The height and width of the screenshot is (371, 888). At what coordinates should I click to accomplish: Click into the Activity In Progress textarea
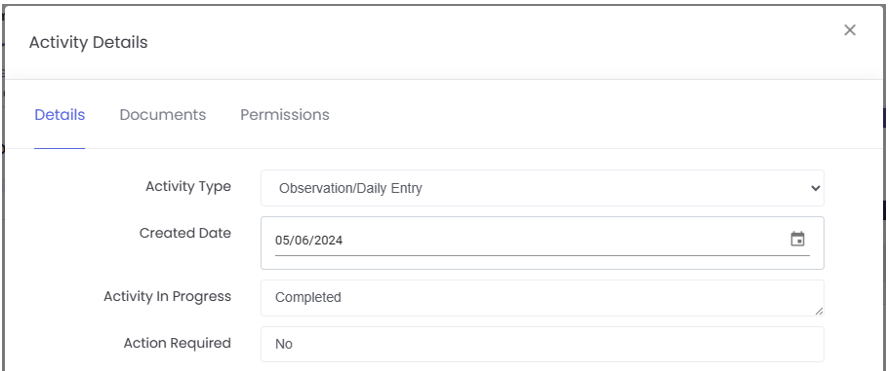tap(543, 298)
